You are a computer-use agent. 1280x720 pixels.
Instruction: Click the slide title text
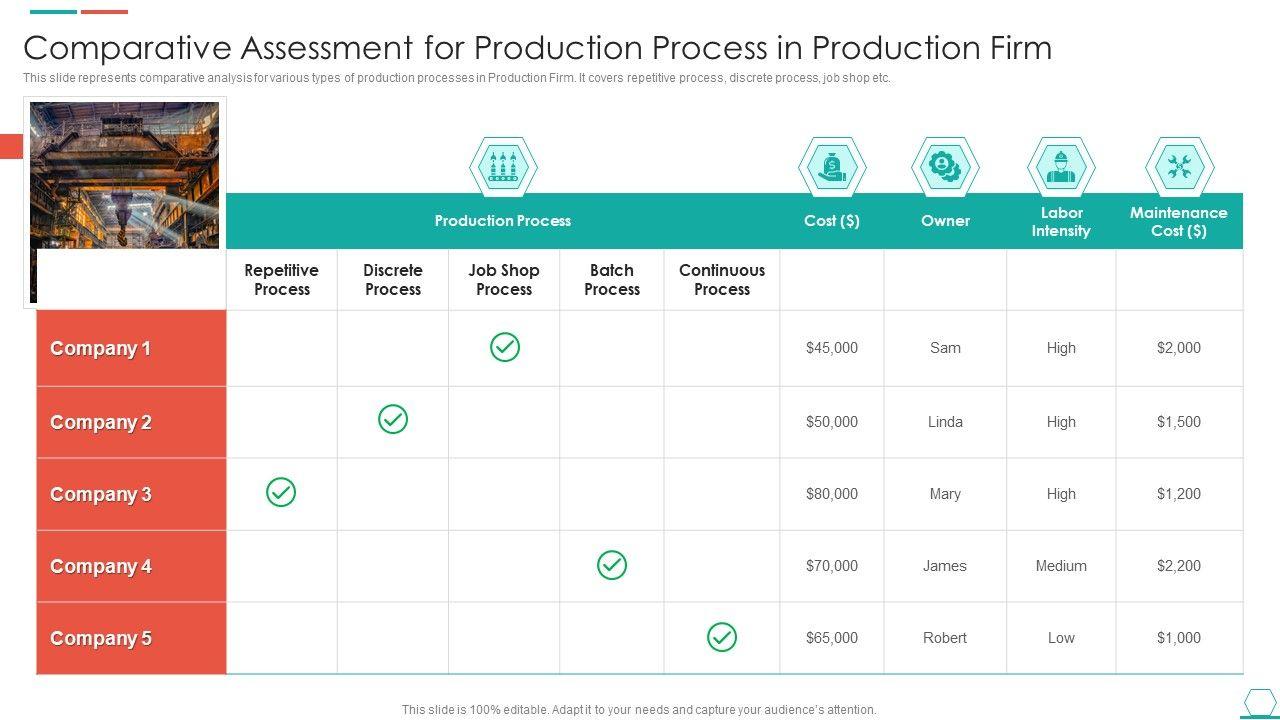point(537,48)
